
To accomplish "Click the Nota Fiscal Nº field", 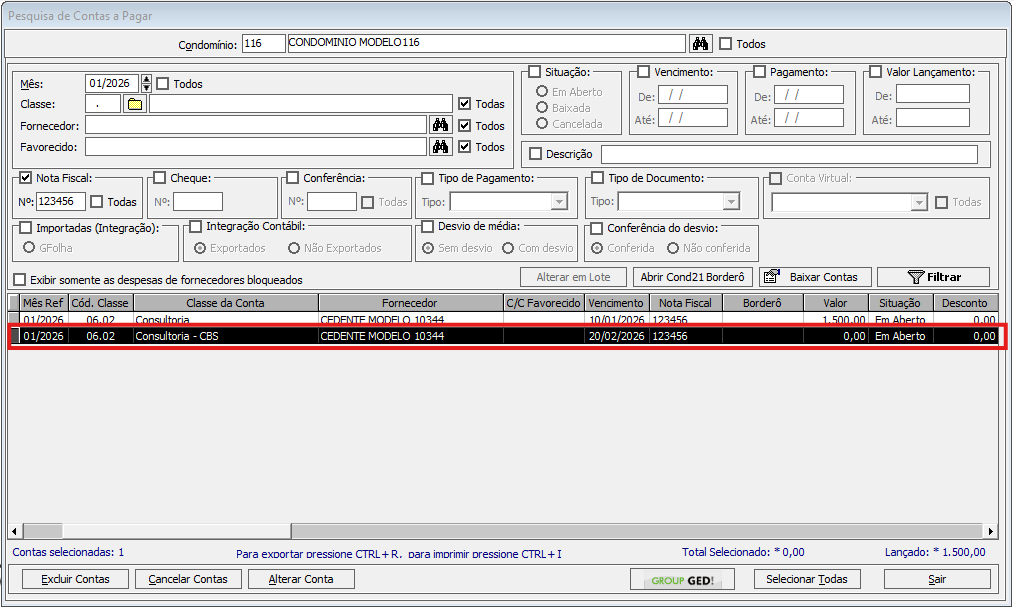I will point(61,202).
